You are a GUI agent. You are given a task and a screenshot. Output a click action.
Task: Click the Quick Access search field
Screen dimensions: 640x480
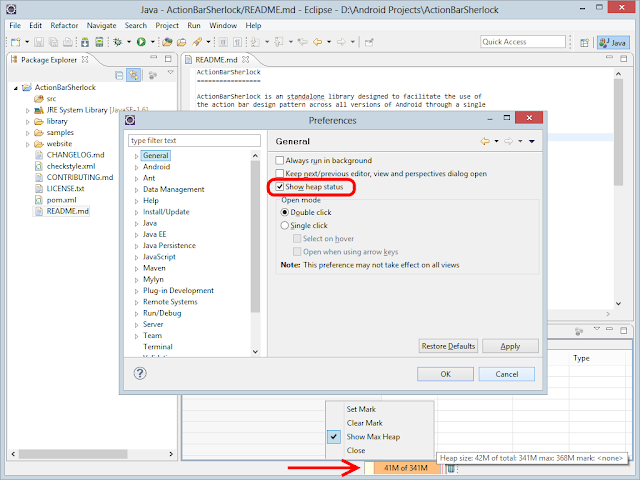pyautogui.click(x=523, y=42)
